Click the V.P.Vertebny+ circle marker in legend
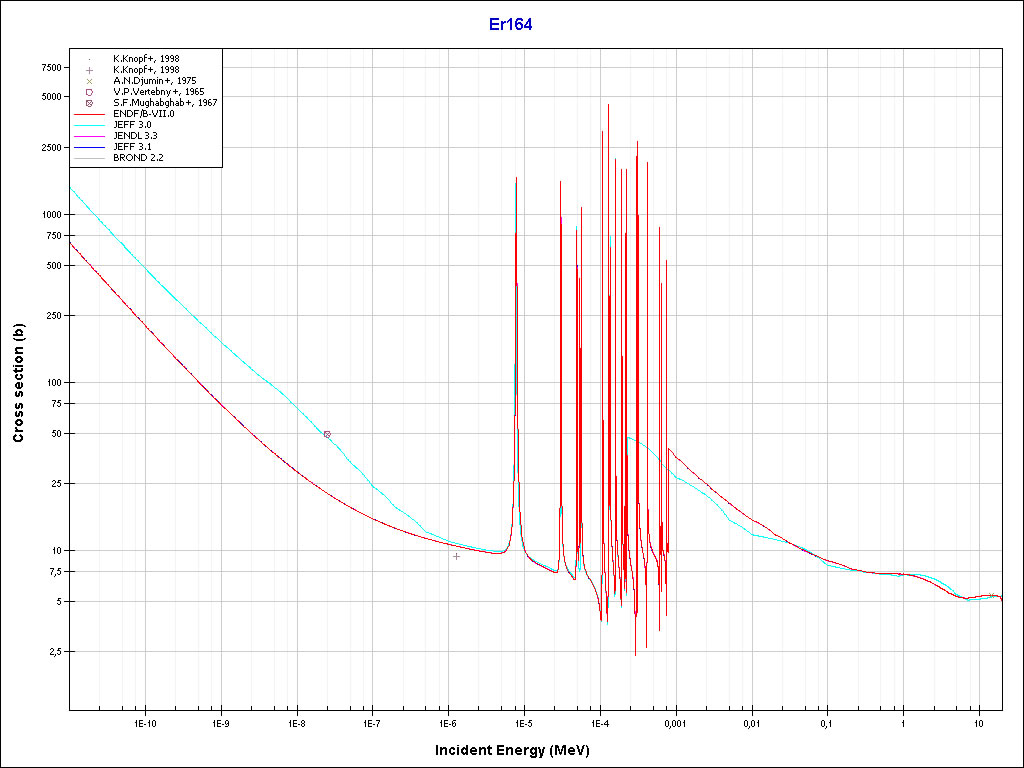This screenshot has width=1024, height=768. point(90,92)
